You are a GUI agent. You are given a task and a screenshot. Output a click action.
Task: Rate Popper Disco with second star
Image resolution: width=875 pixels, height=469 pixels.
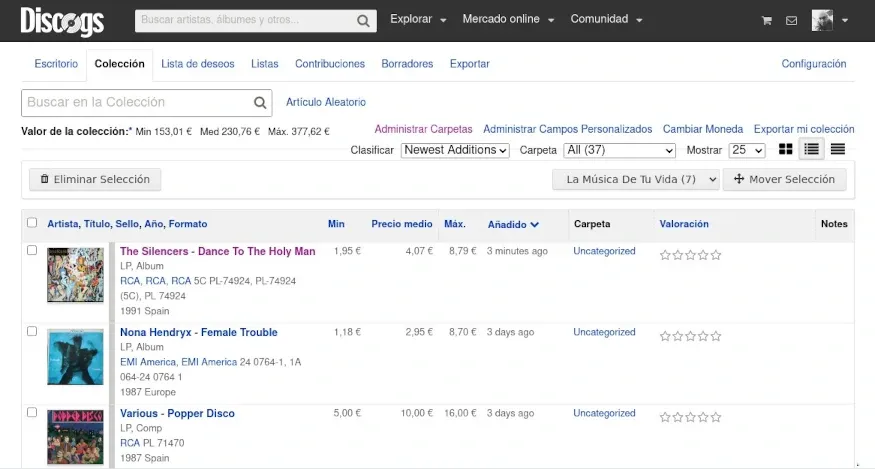click(x=677, y=417)
